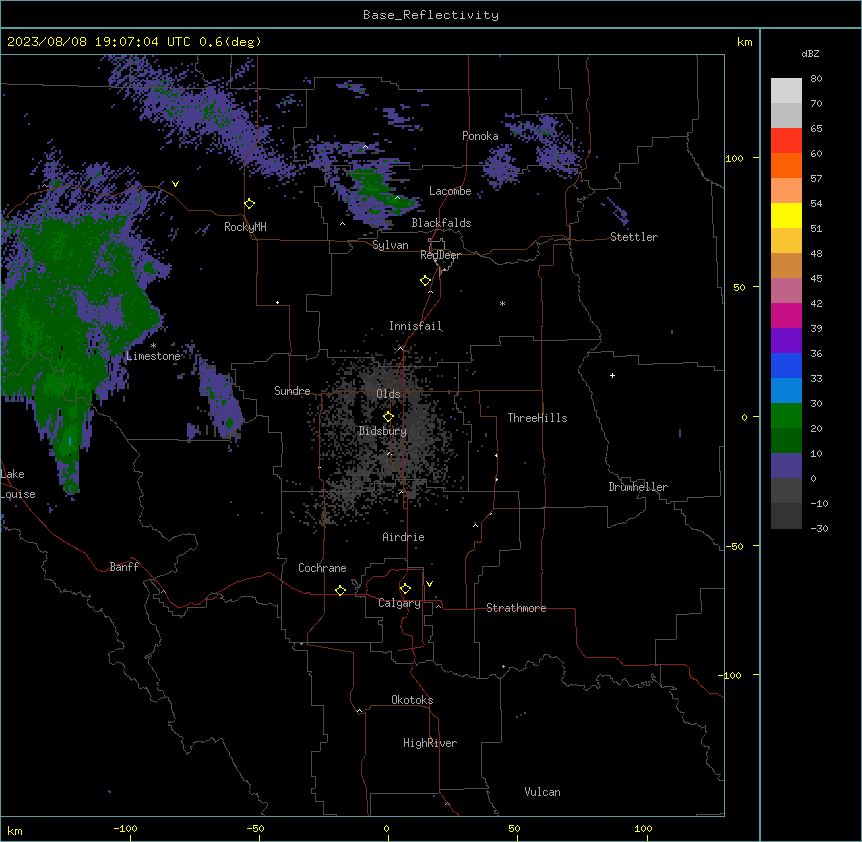Click the asterisk marker east of Innisfail
Screen dimensions: 862x842
(502, 303)
